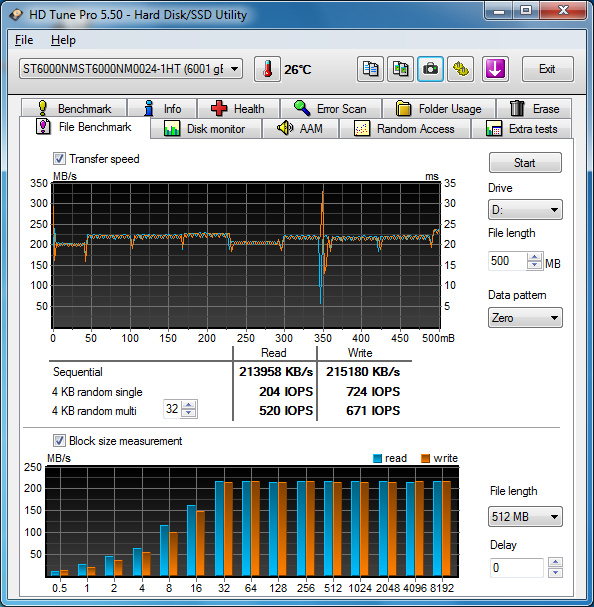Switch to the Info tab

point(162,108)
